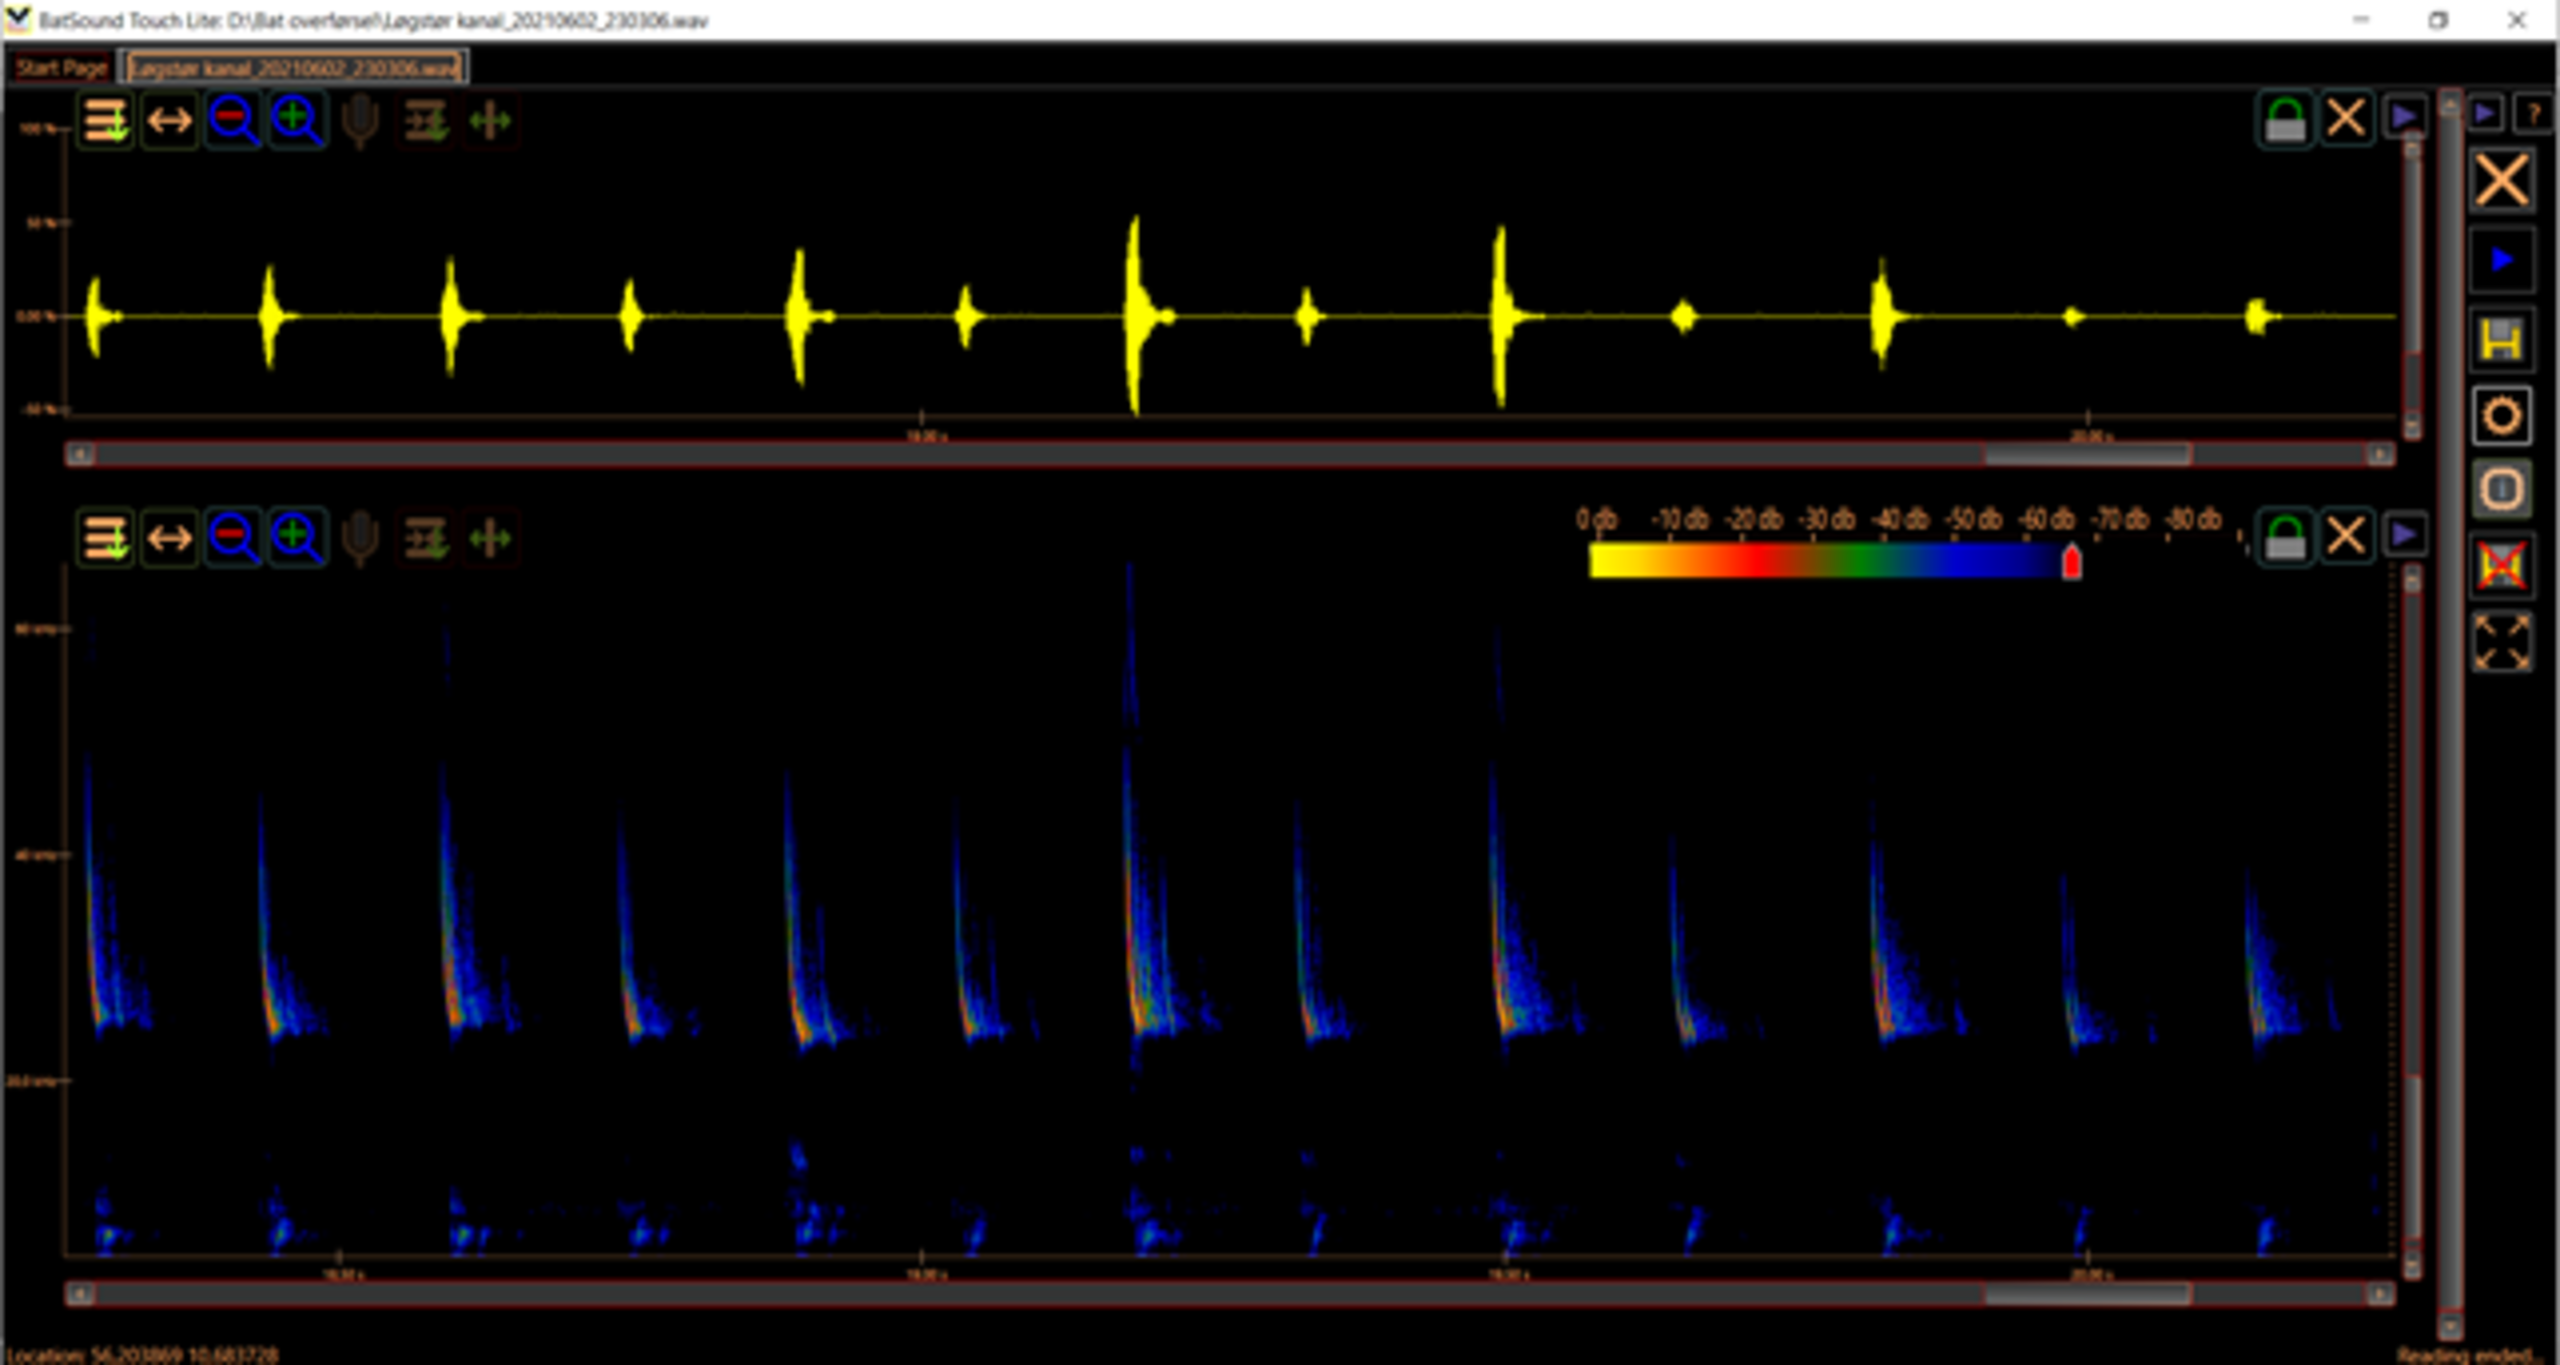Toggle the microphone icon in the spectrogram toolbar

coord(360,538)
